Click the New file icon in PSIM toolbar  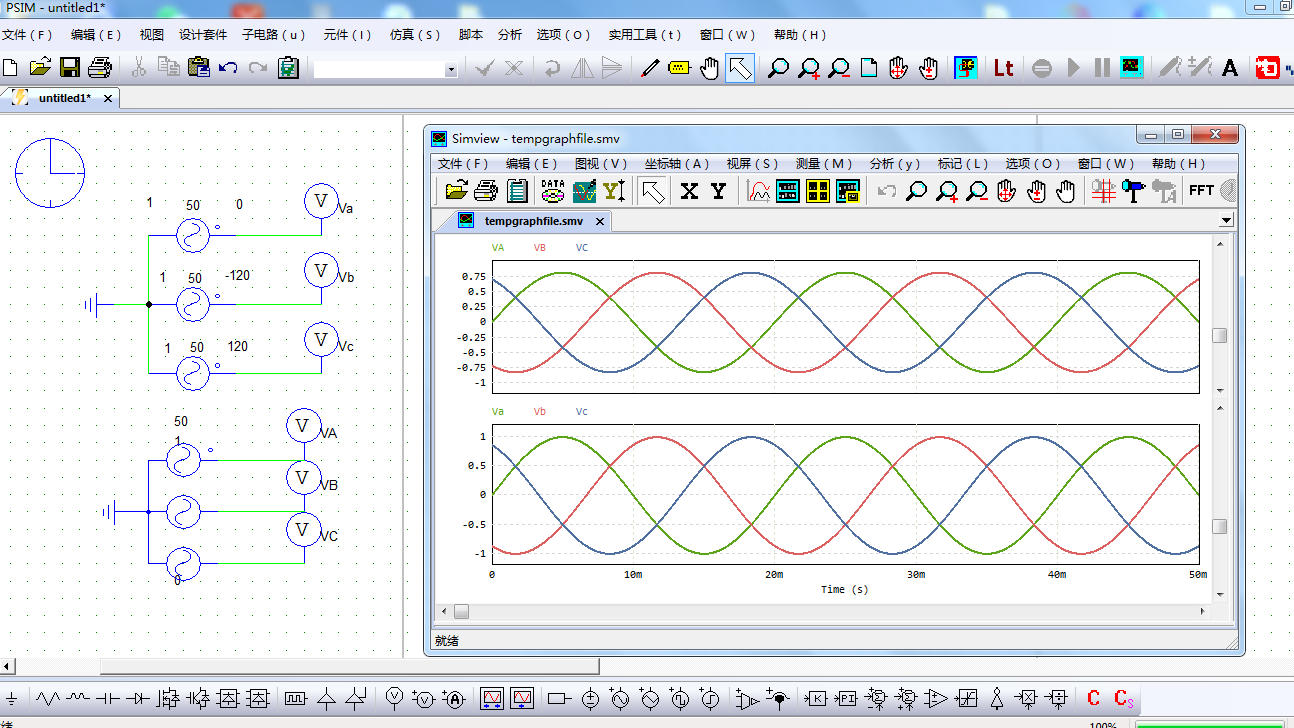pyautogui.click(x=10, y=68)
